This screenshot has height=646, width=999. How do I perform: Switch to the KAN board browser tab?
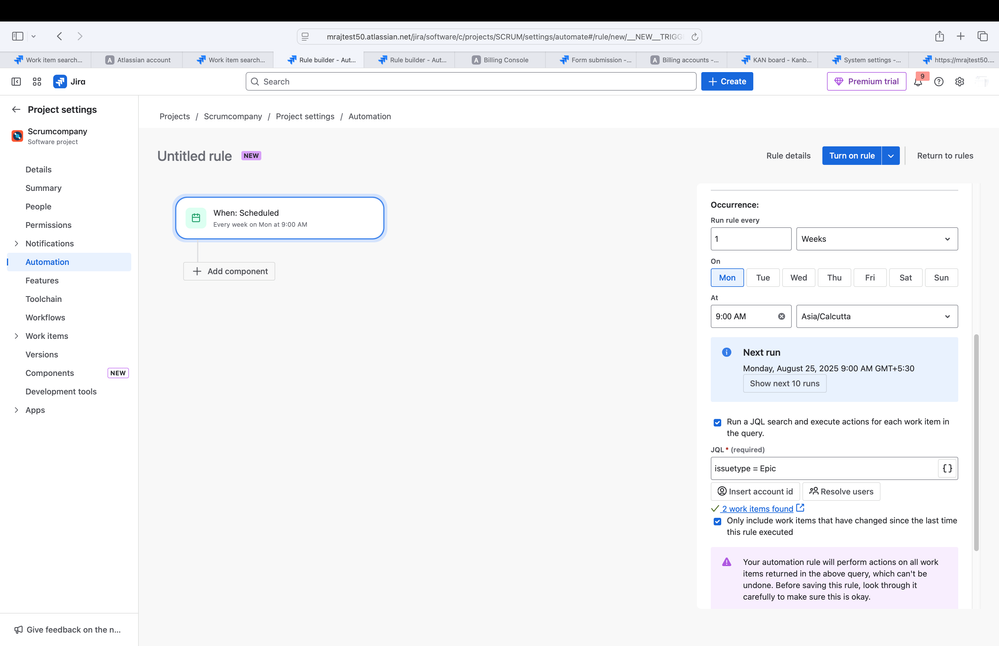click(x=775, y=60)
